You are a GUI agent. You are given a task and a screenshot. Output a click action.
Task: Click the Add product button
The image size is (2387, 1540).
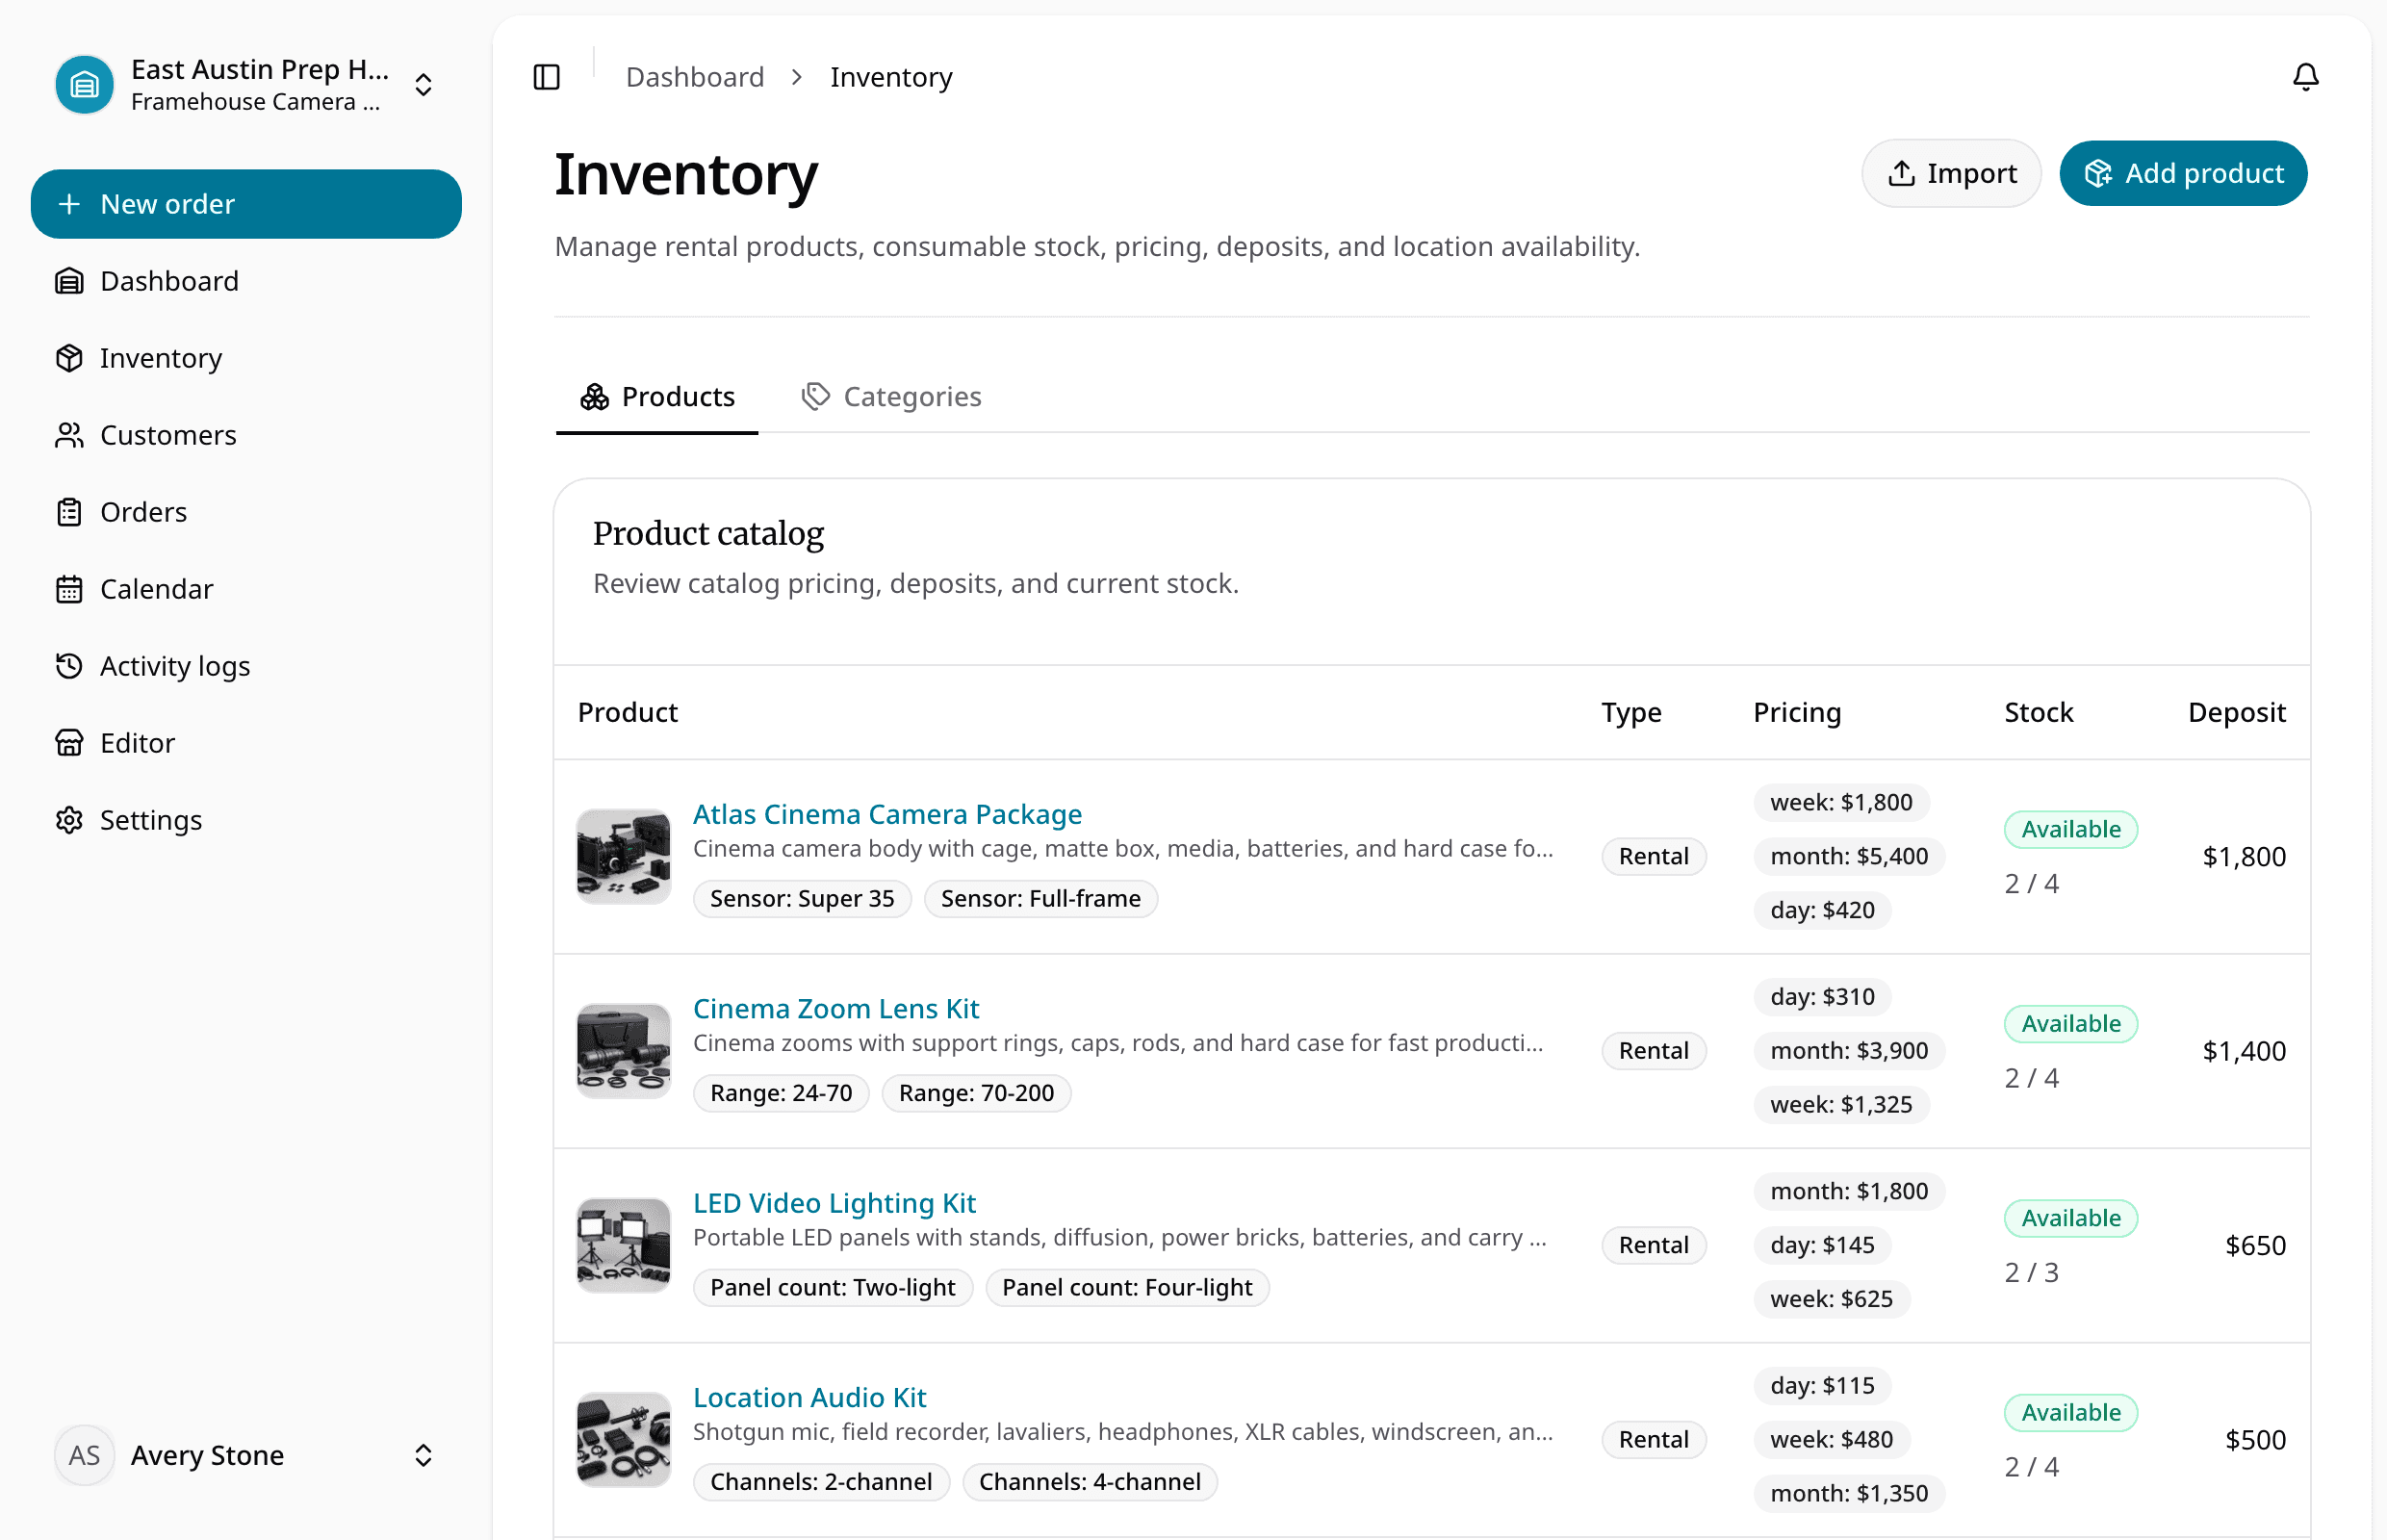click(2183, 173)
